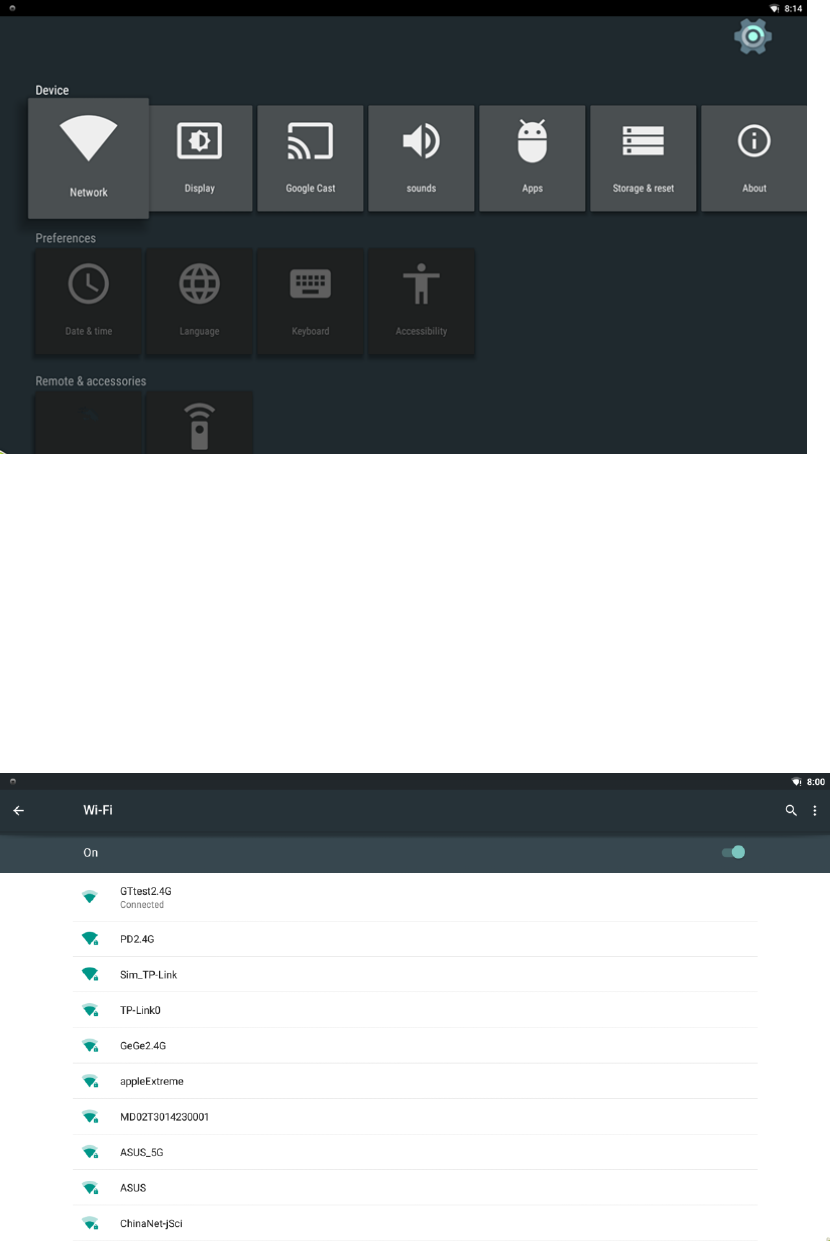Screen dimensions: 830x1241
Task: Connect to GeGe2.4G network
Action: pos(415,1046)
